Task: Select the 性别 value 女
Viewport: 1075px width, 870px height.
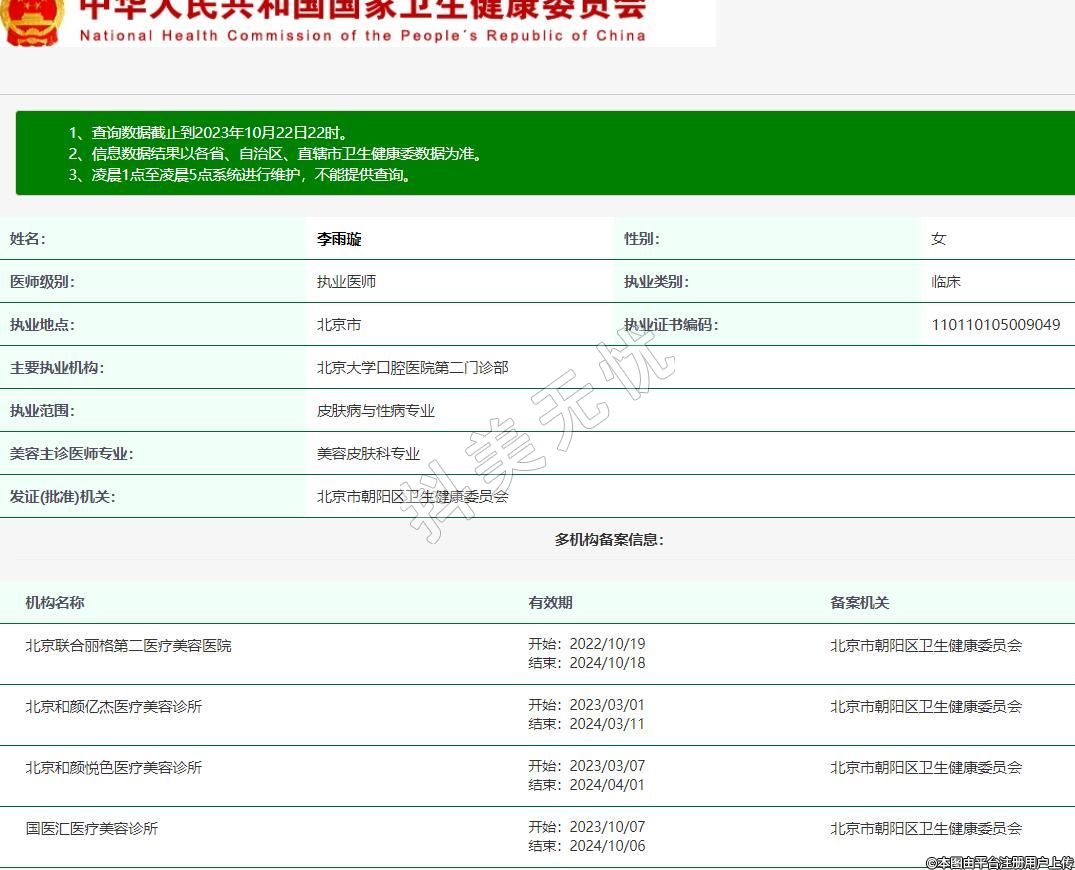Action: click(x=938, y=239)
